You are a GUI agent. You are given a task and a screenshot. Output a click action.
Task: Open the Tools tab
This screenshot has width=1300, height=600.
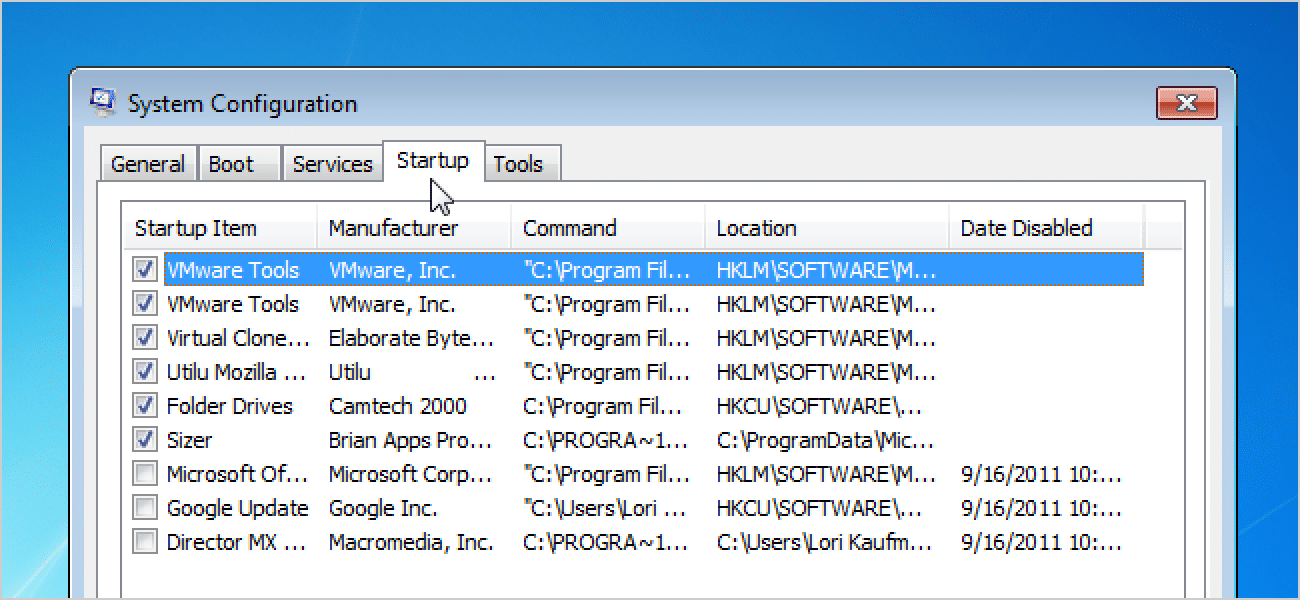tap(518, 165)
